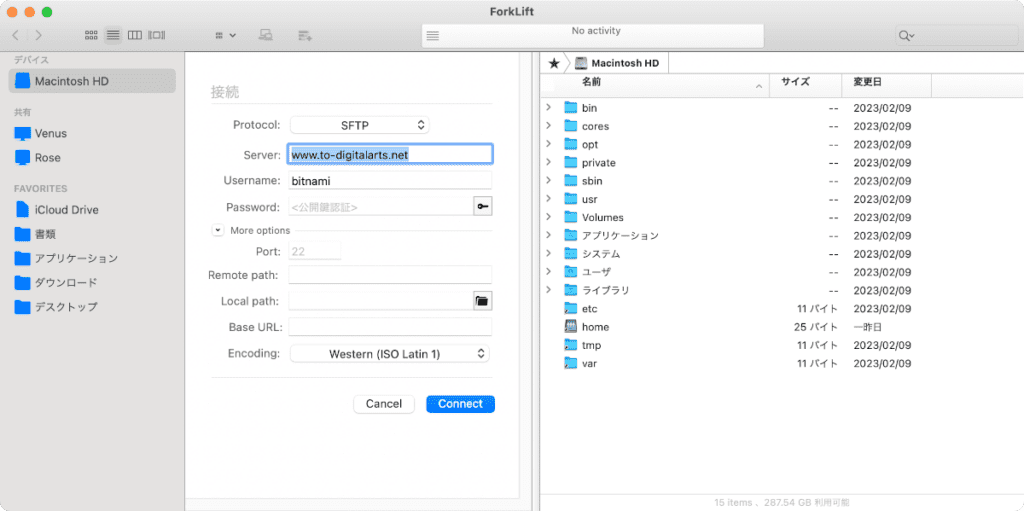Screen dimensions: 1024x511
Task: Click the Username field
Action: coord(390,180)
